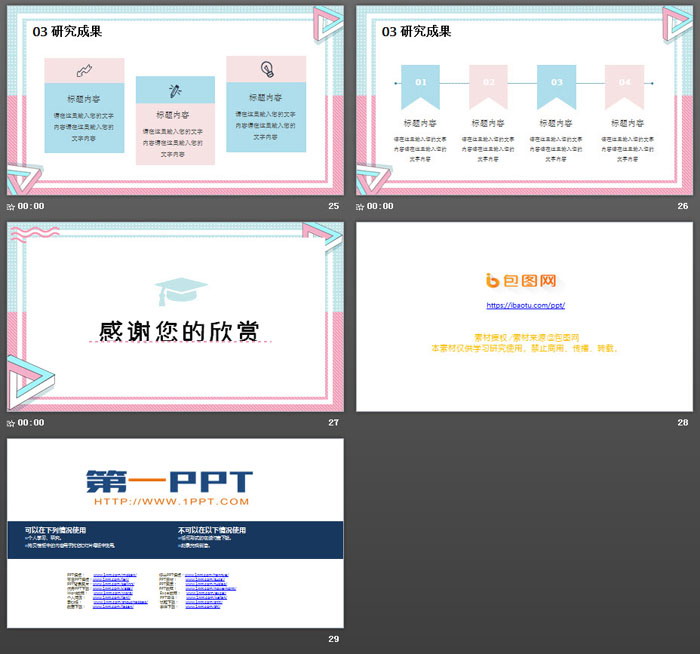Click the 01 blue banner on slide 26
This screenshot has height=654, width=700.
(x=420, y=87)
